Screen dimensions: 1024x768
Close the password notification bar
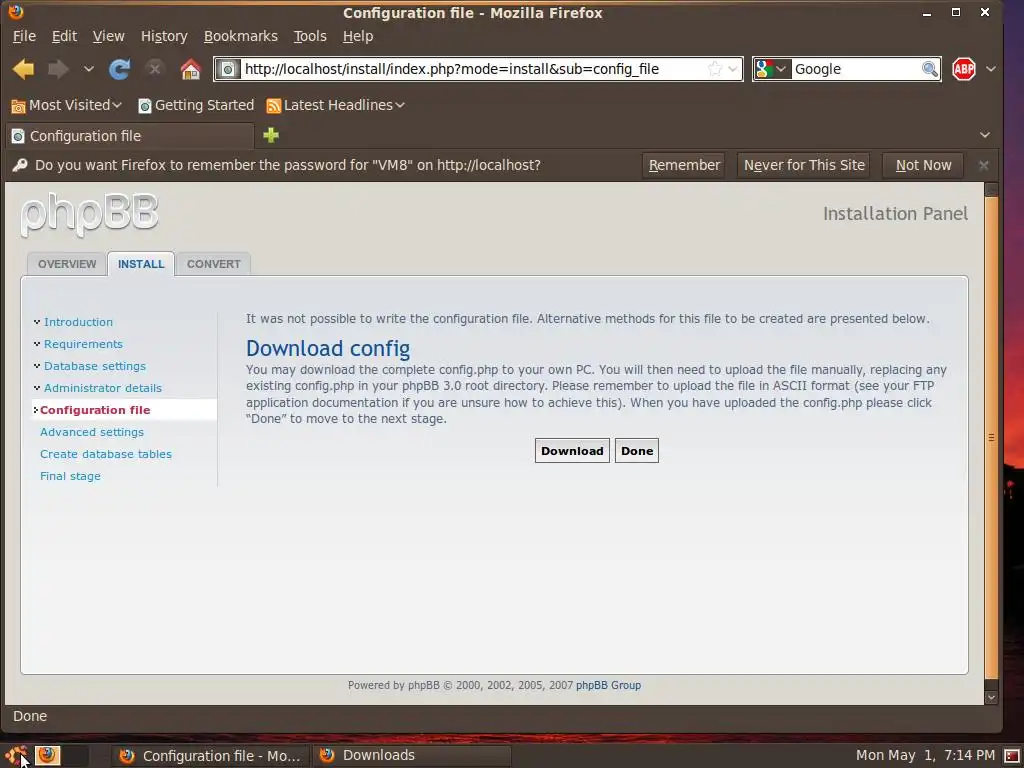(x=984, y=165)
